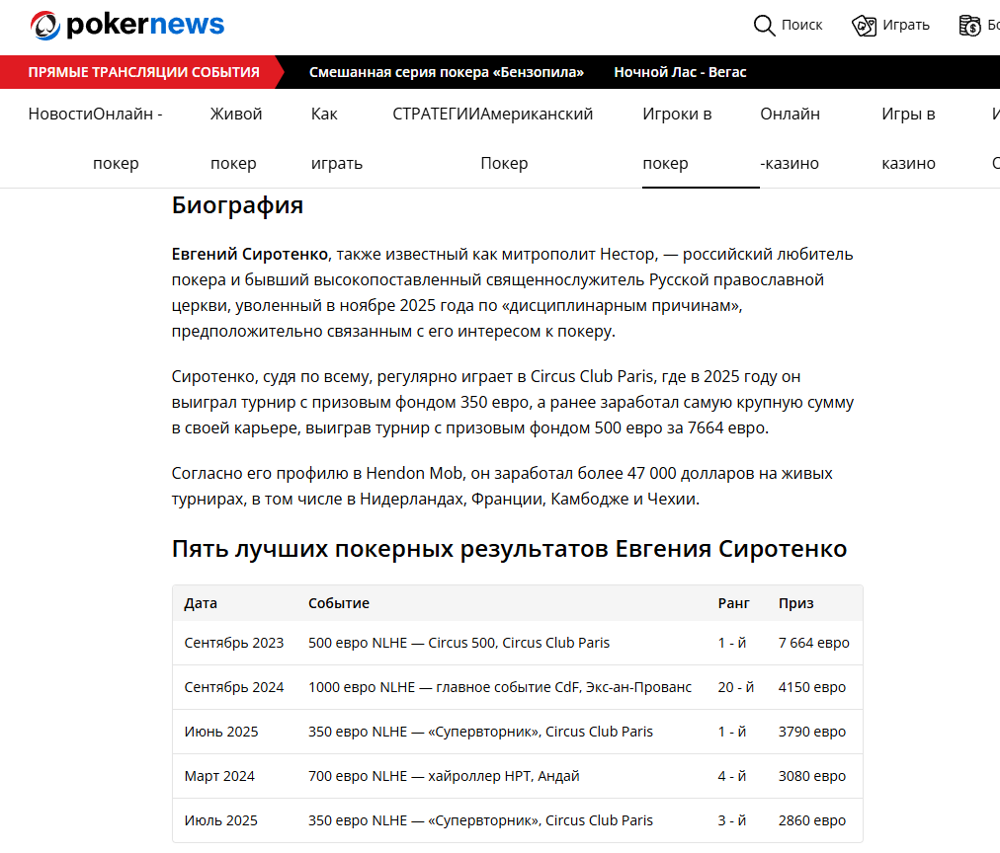Click the coins bonus icon

click(x=970, y=25)
